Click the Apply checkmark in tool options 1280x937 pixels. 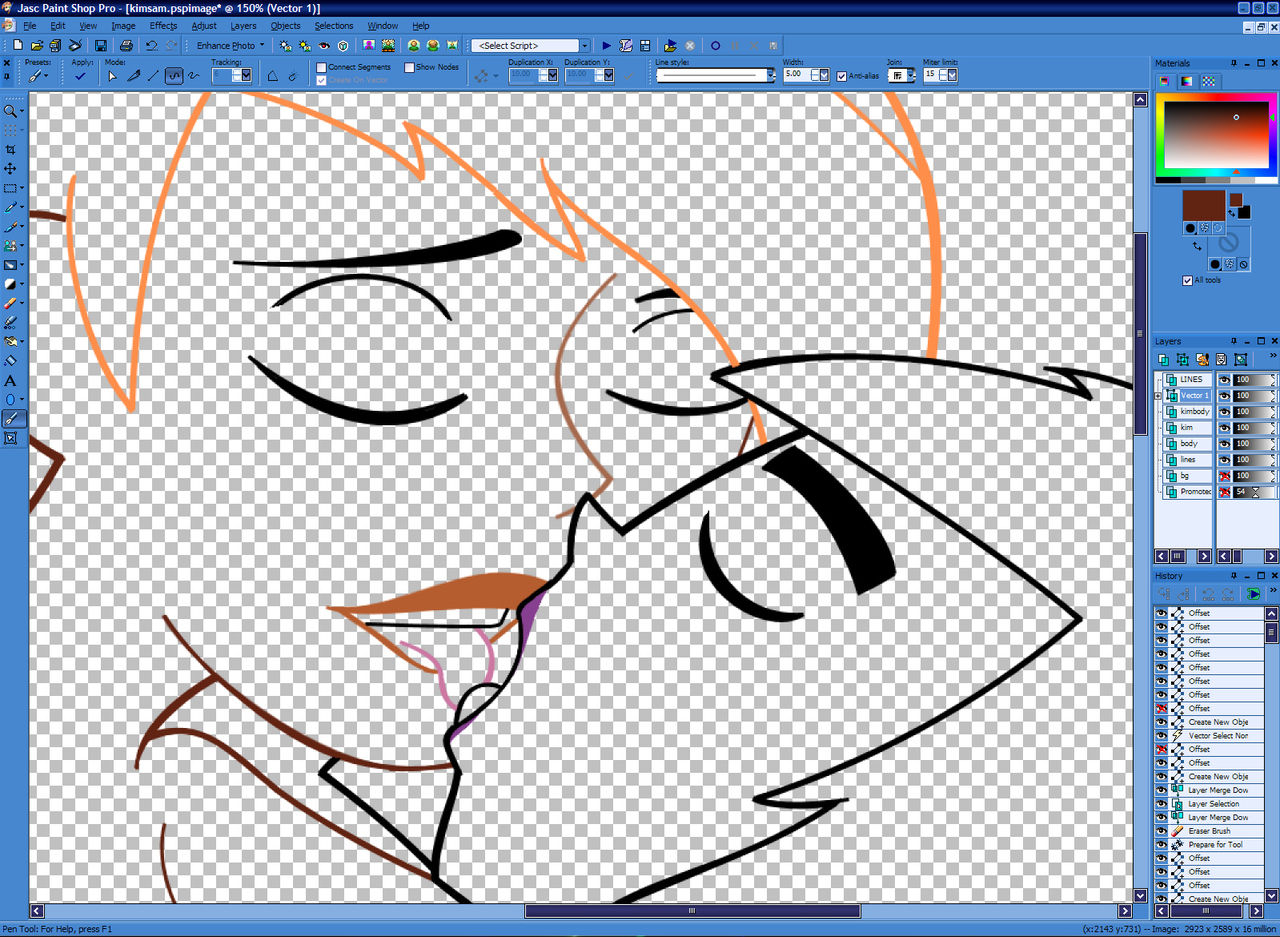80,76
